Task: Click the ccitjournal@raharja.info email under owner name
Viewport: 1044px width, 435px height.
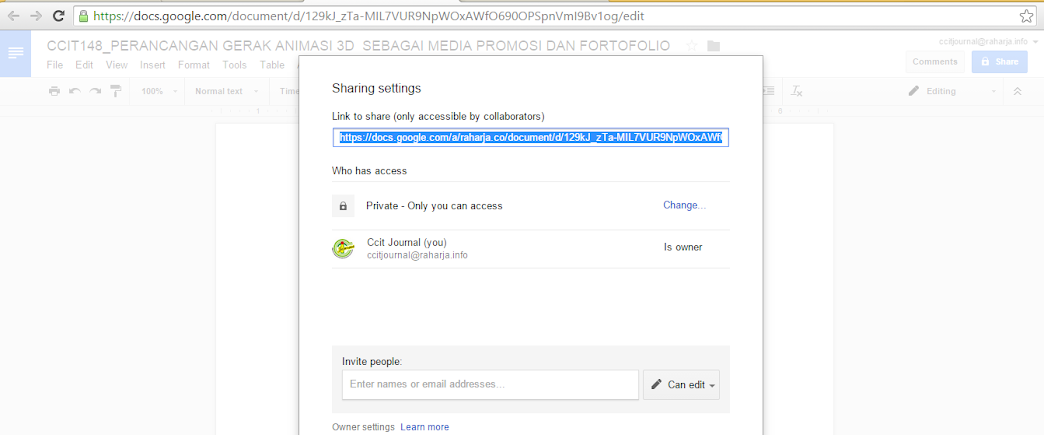Action: pos(417,255)
